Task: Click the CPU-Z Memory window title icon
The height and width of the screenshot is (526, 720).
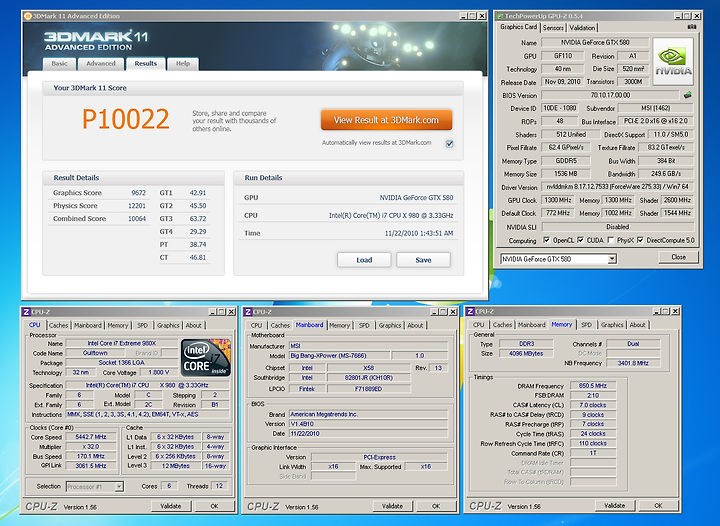Action: [470, 311]
